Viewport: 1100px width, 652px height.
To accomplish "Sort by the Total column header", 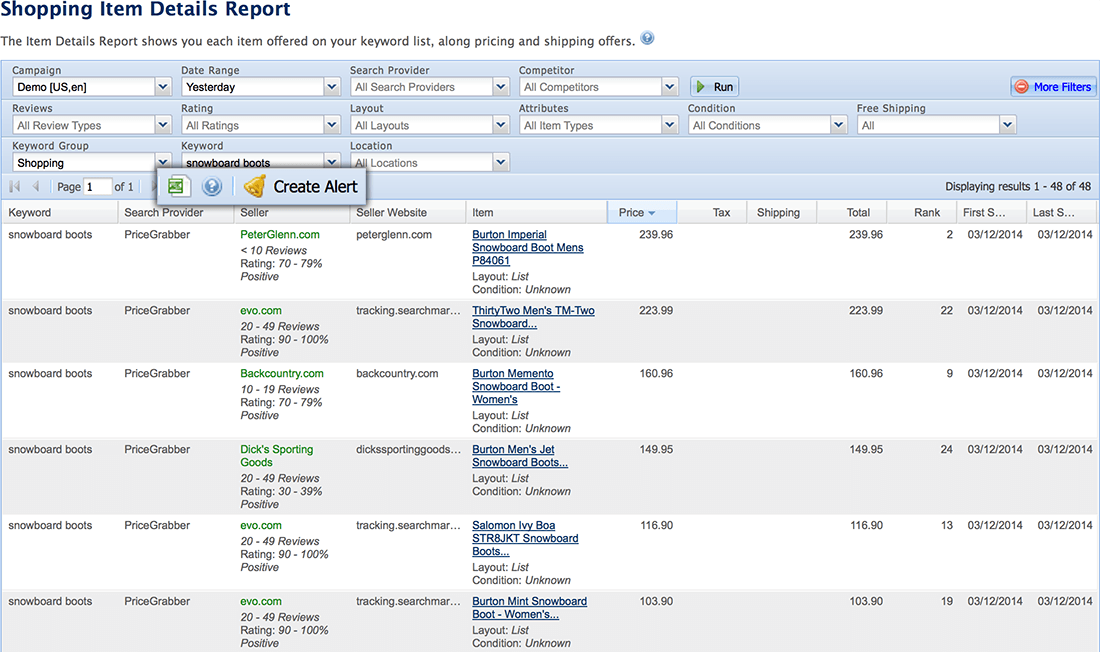I will pyautogui.click(x=852, y=212).
